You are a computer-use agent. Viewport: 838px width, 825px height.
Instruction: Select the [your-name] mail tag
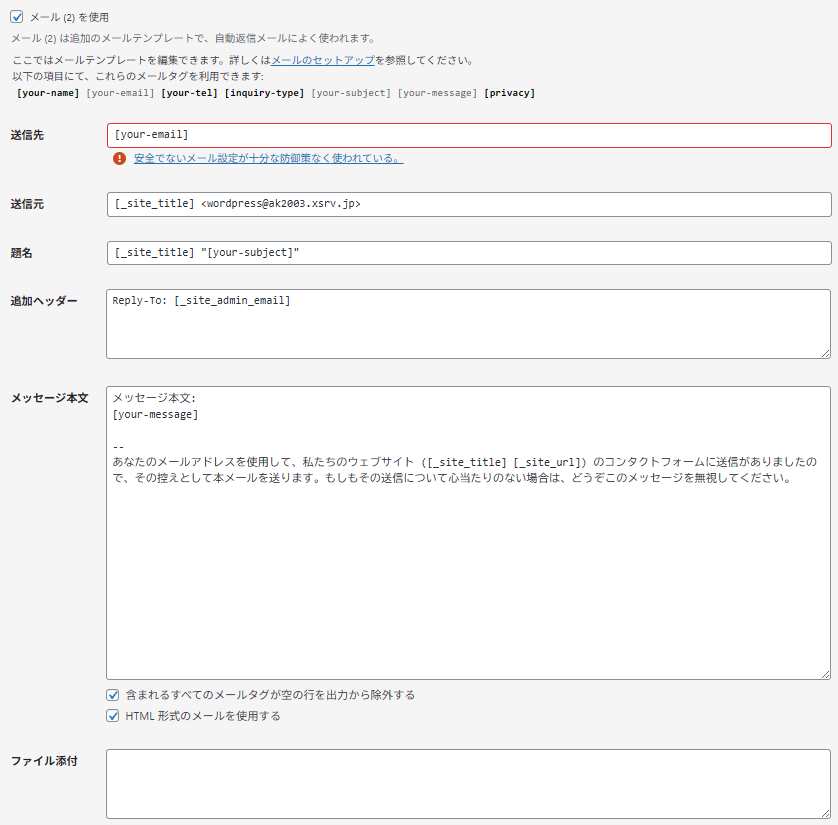coord(48,93)
